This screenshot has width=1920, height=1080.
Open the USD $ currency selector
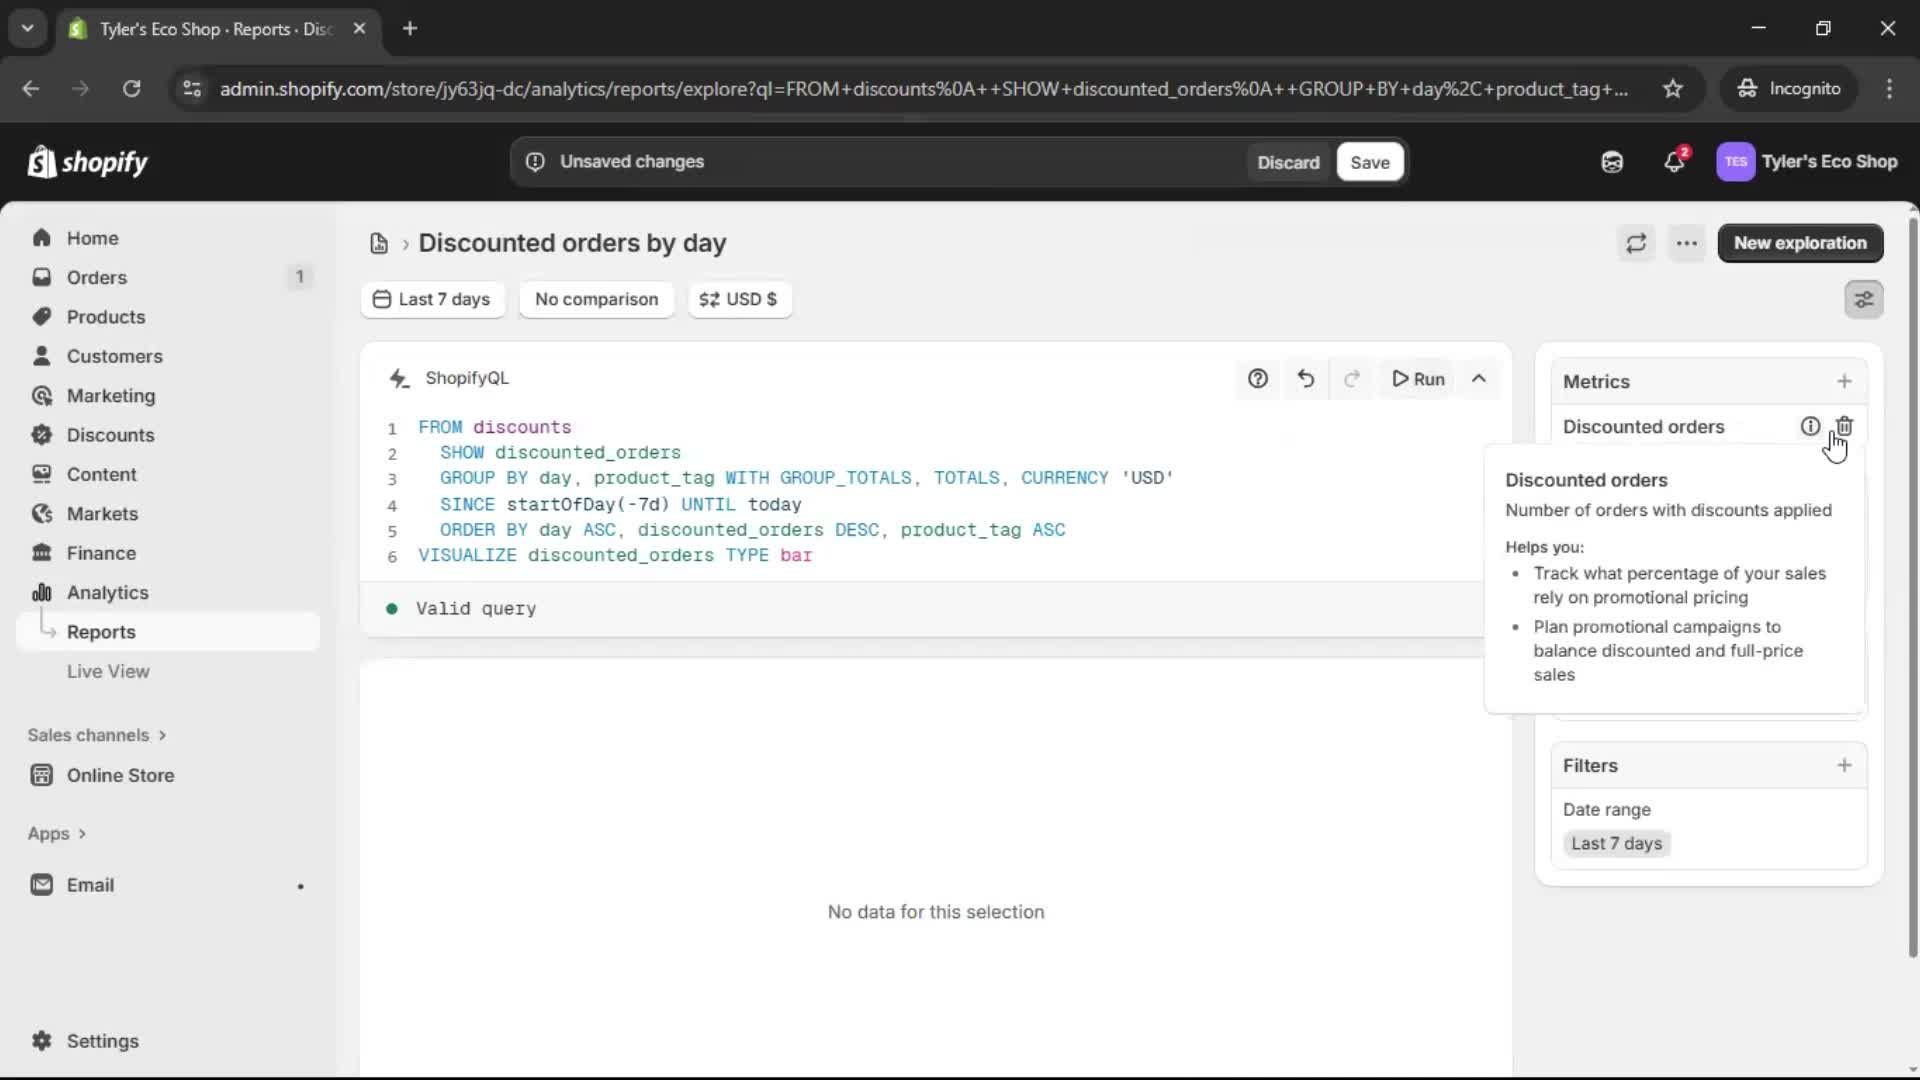739,299
